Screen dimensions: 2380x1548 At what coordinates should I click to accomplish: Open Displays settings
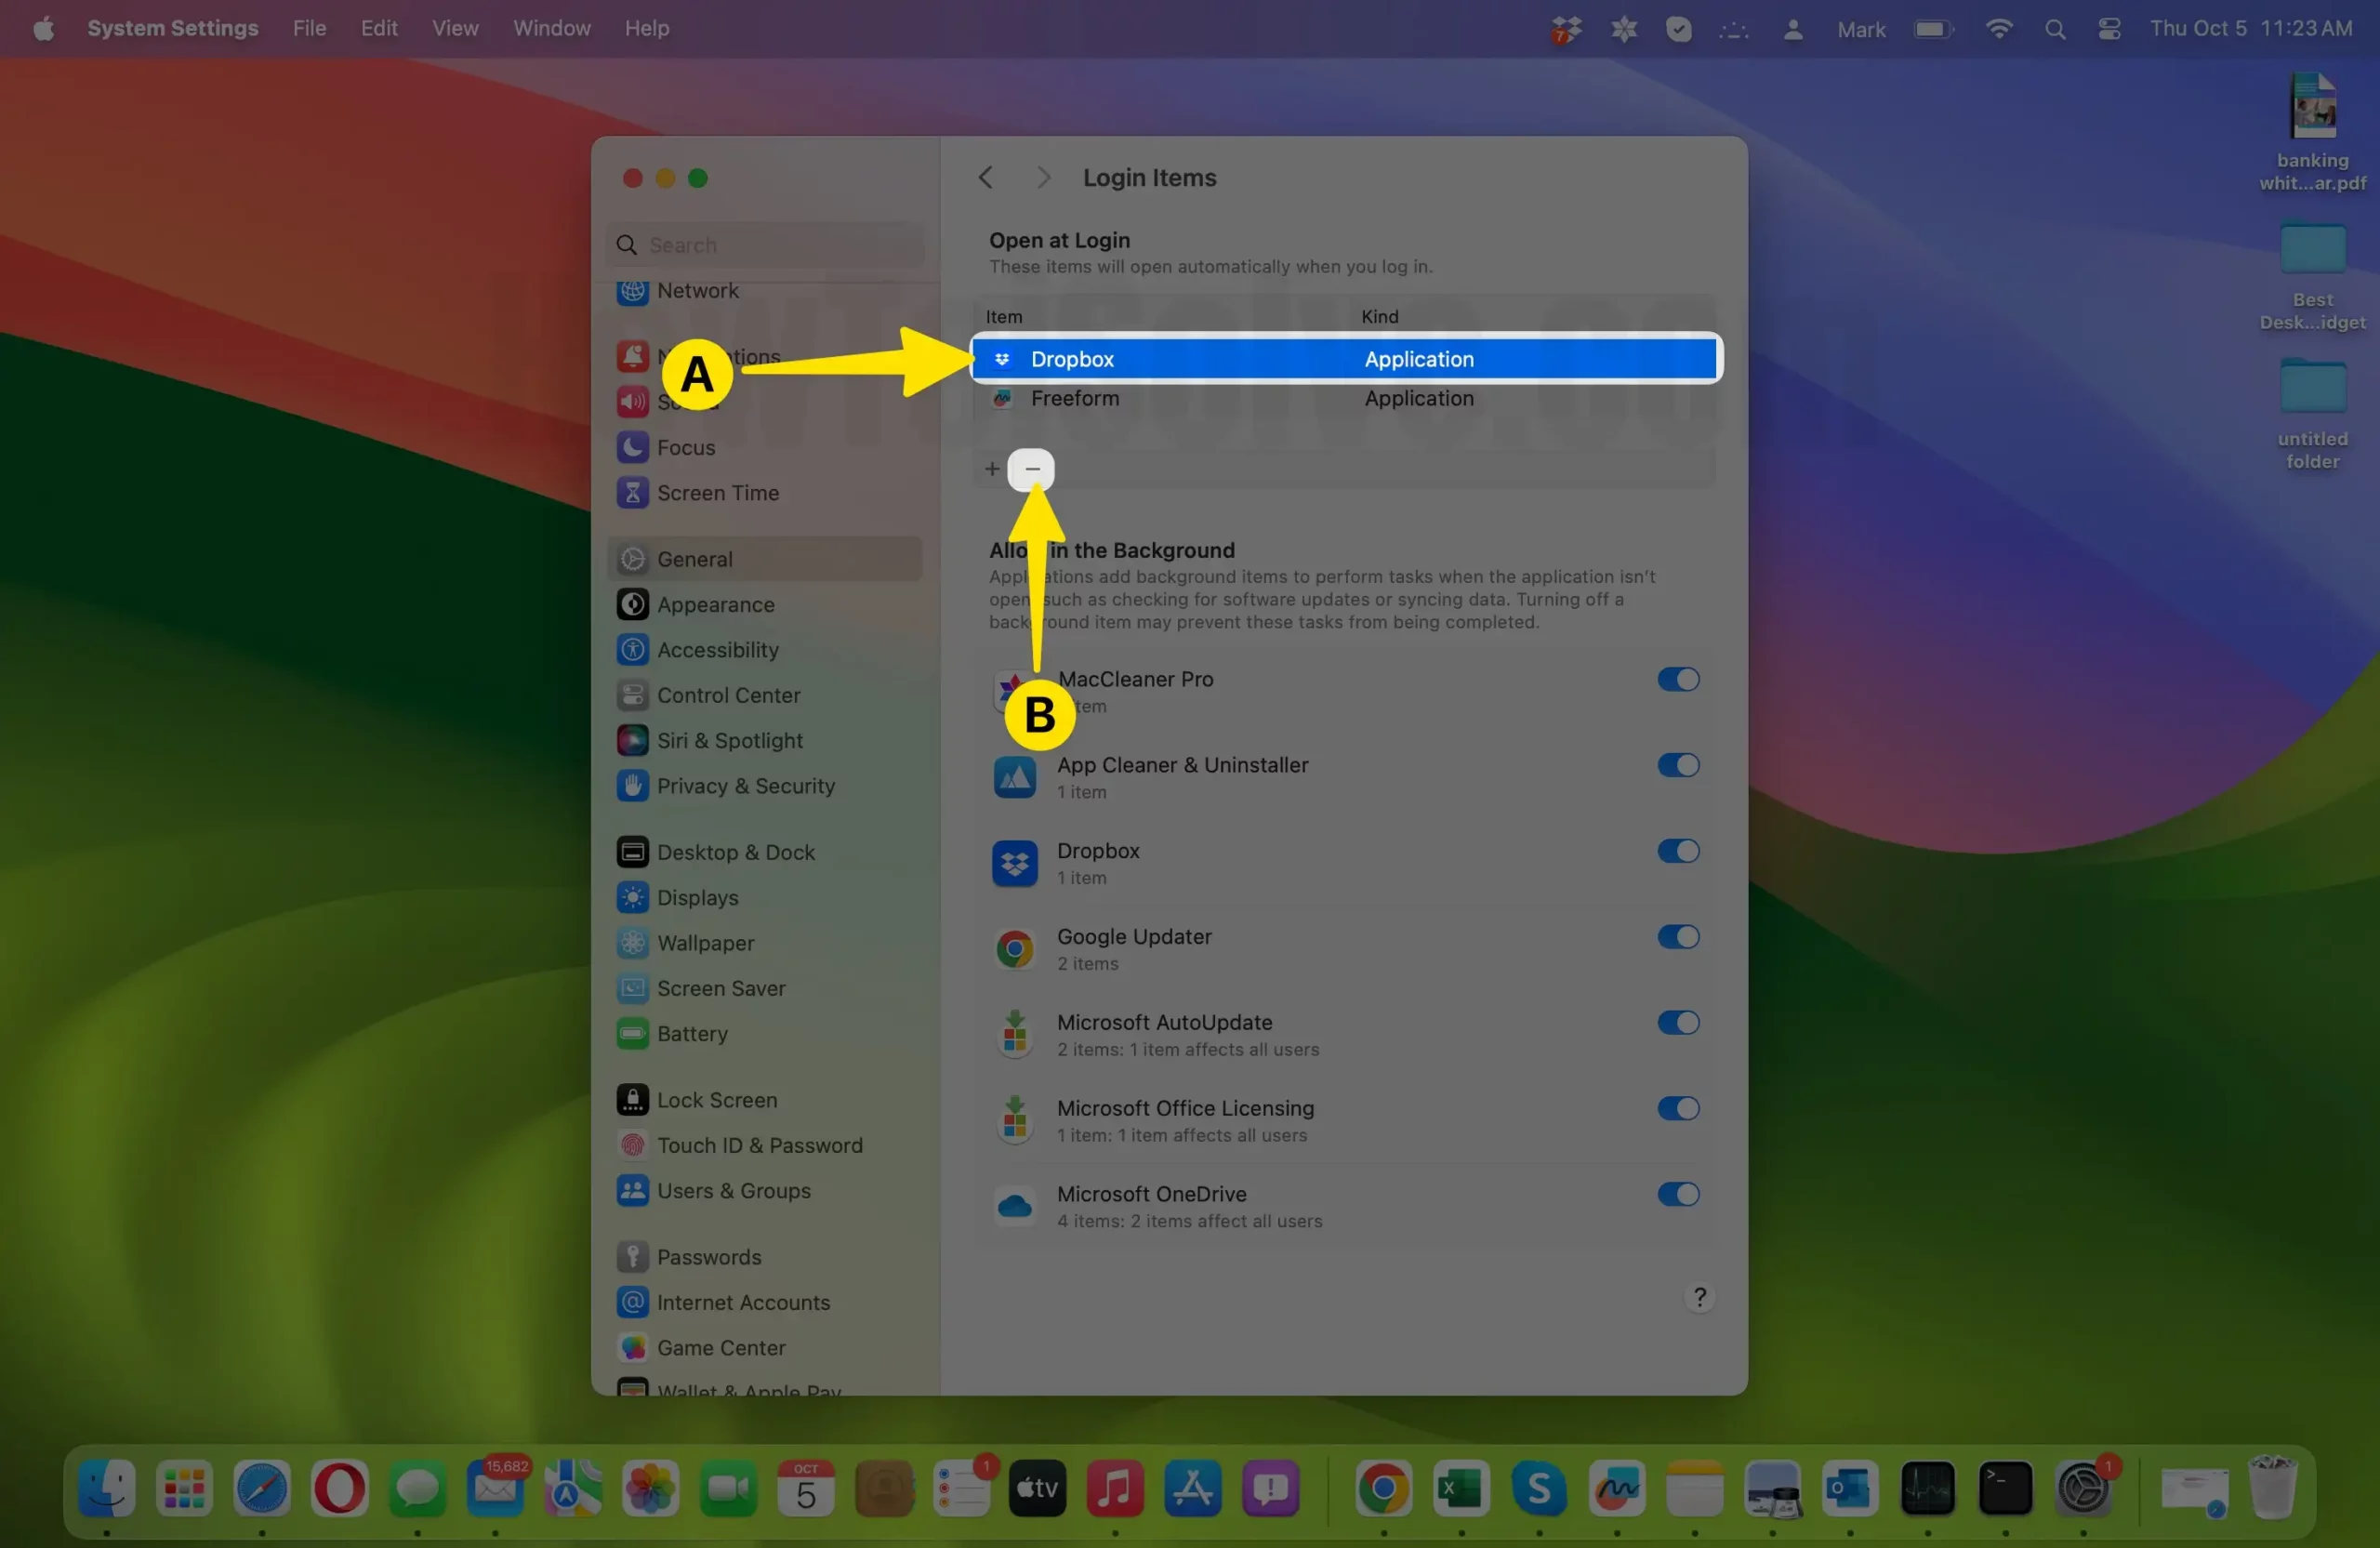coord(764,898)
